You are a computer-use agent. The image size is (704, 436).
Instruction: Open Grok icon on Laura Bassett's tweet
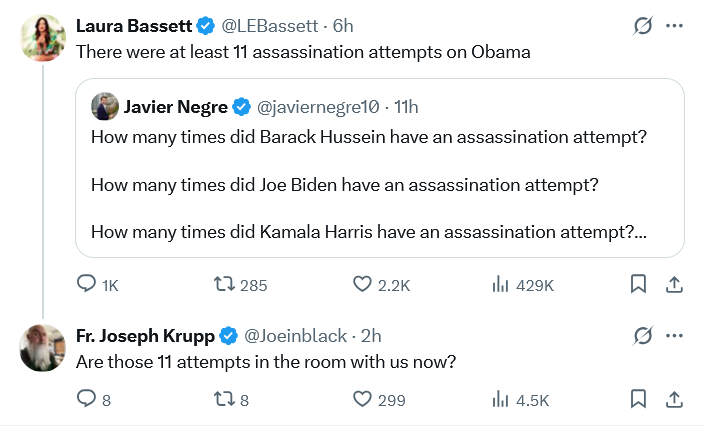643,25
